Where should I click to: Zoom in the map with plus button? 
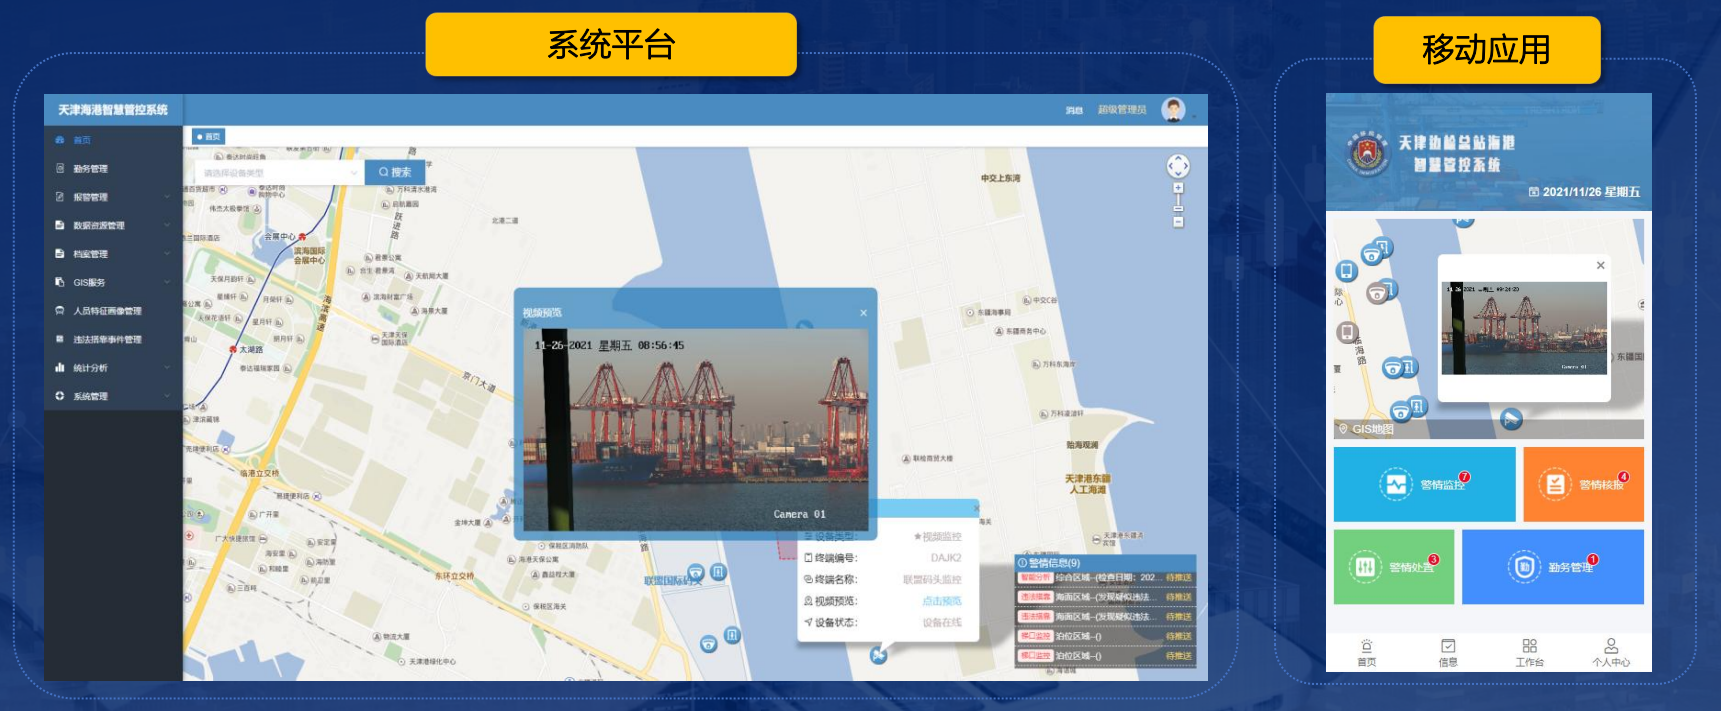[x=1178, y=188]
